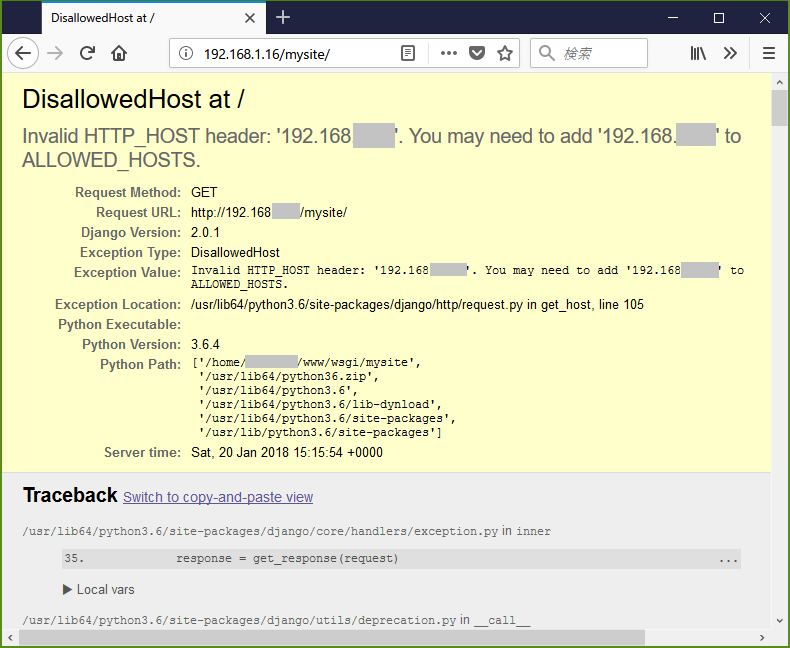Toggle reader view in address bar
Viewport: 790px width, 648px height.
pos(408,53)
